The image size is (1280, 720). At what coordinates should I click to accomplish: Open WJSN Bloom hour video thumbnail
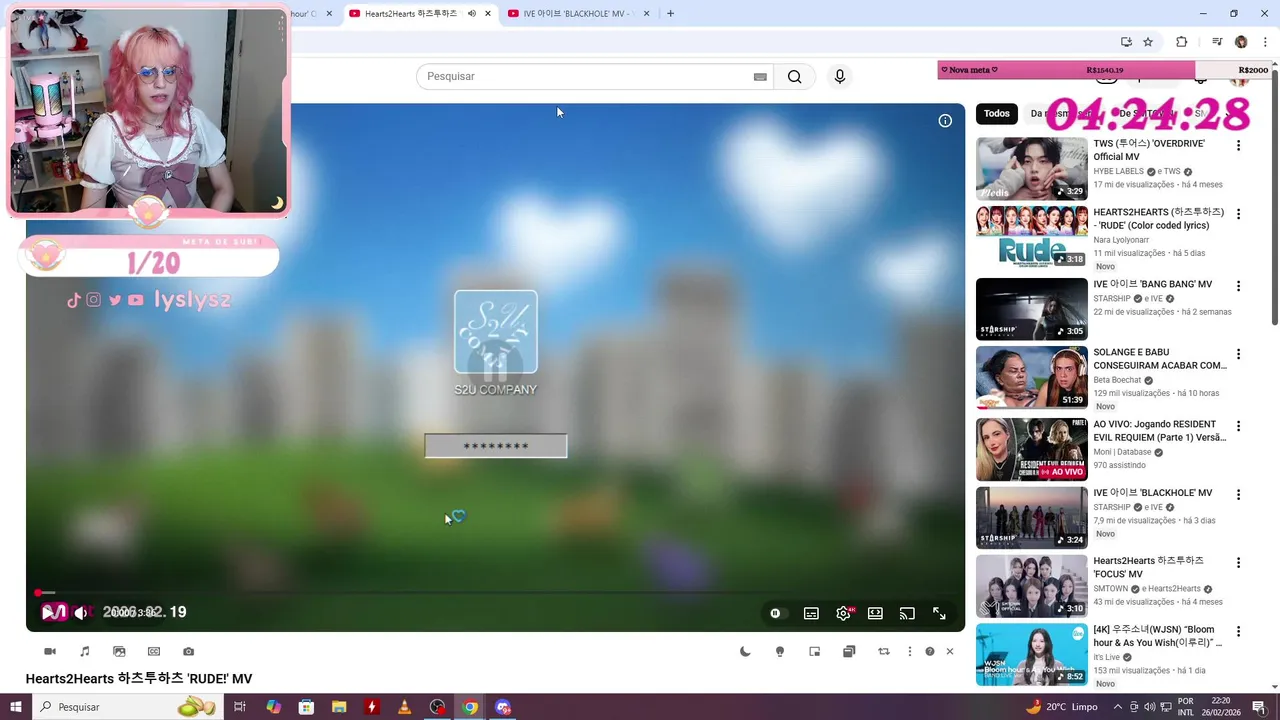[1031, 655]
